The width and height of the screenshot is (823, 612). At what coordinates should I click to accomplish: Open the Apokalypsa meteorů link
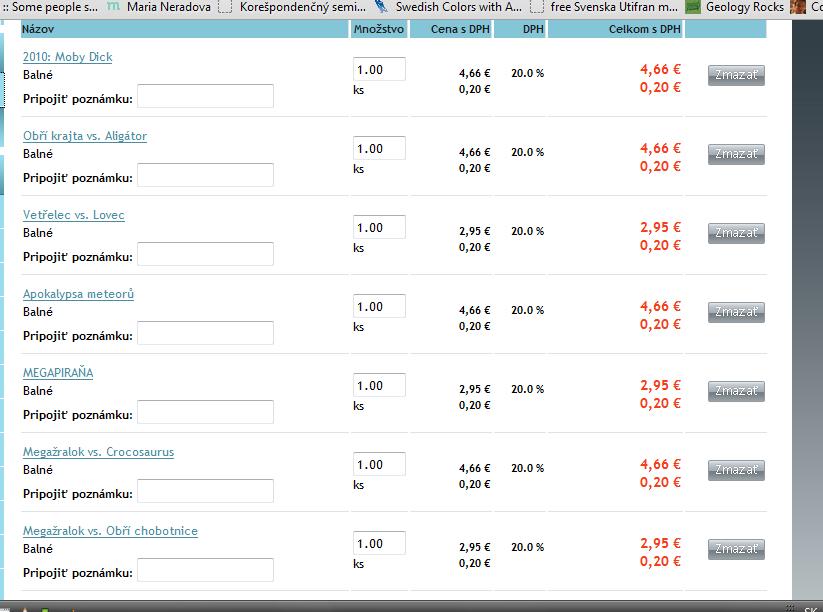click(x=78, y=294)
